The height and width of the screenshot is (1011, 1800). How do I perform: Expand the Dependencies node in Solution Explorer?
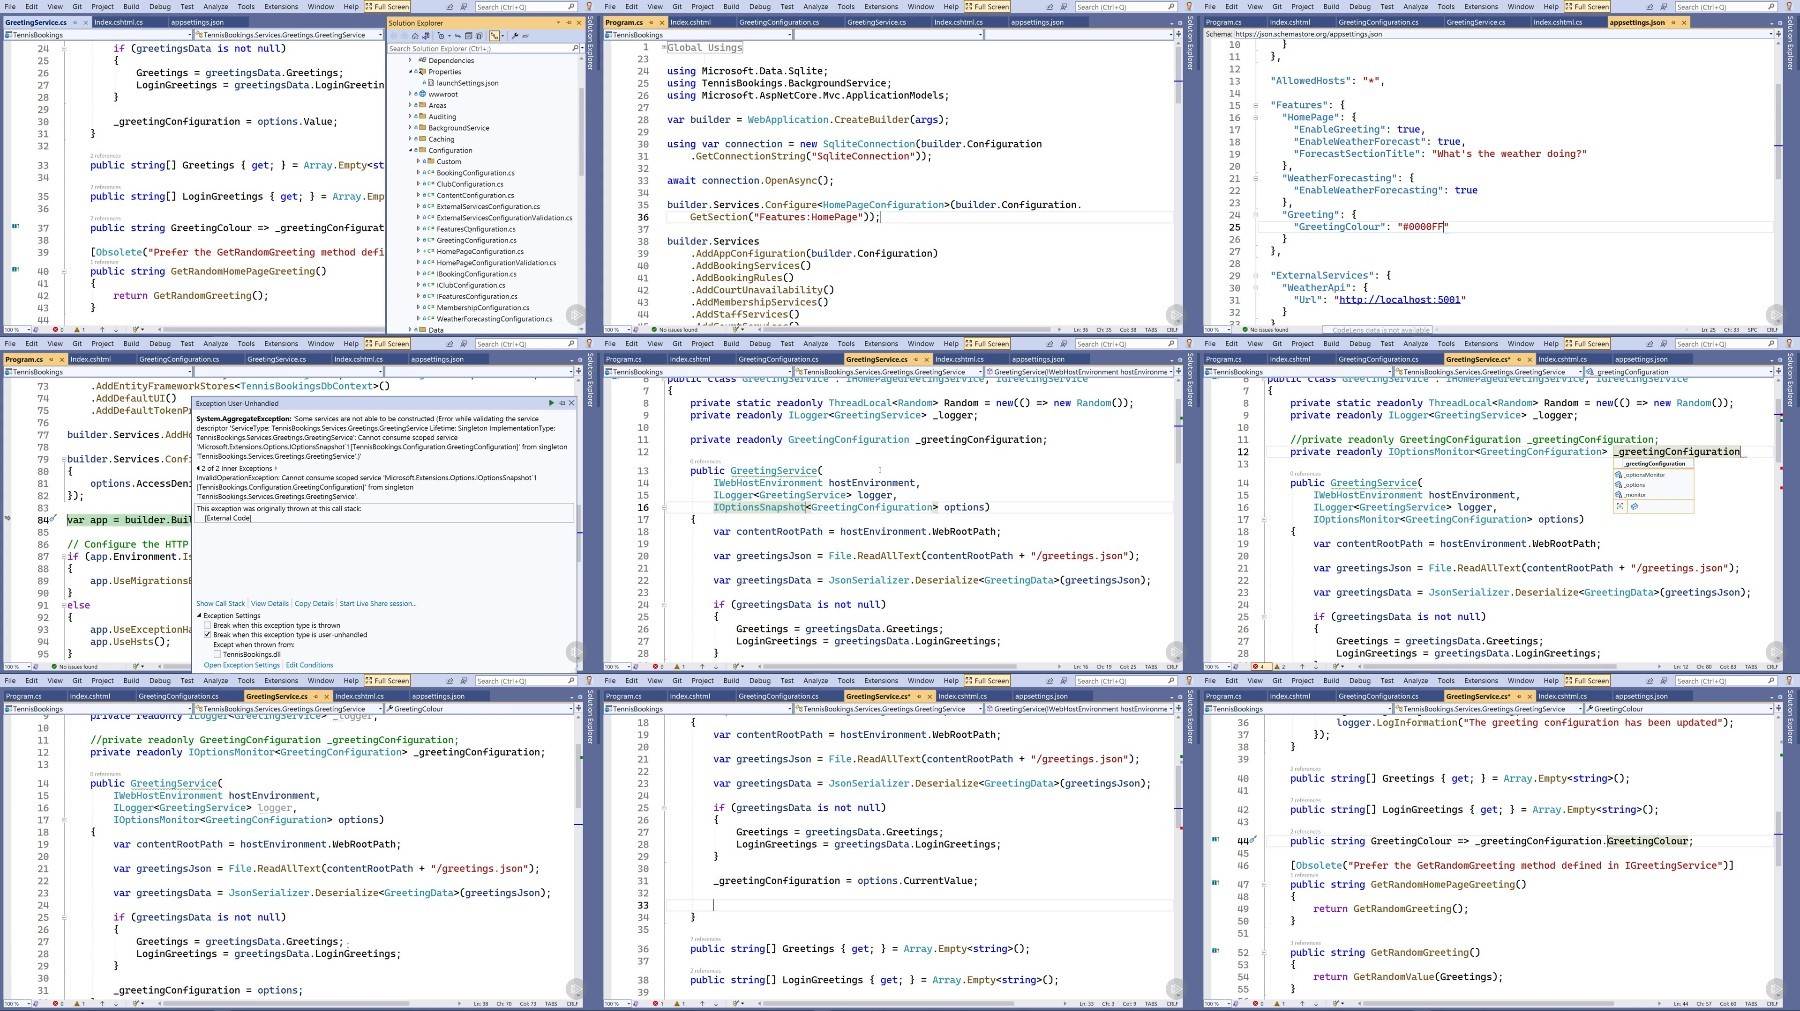click(x=410, y=60)
